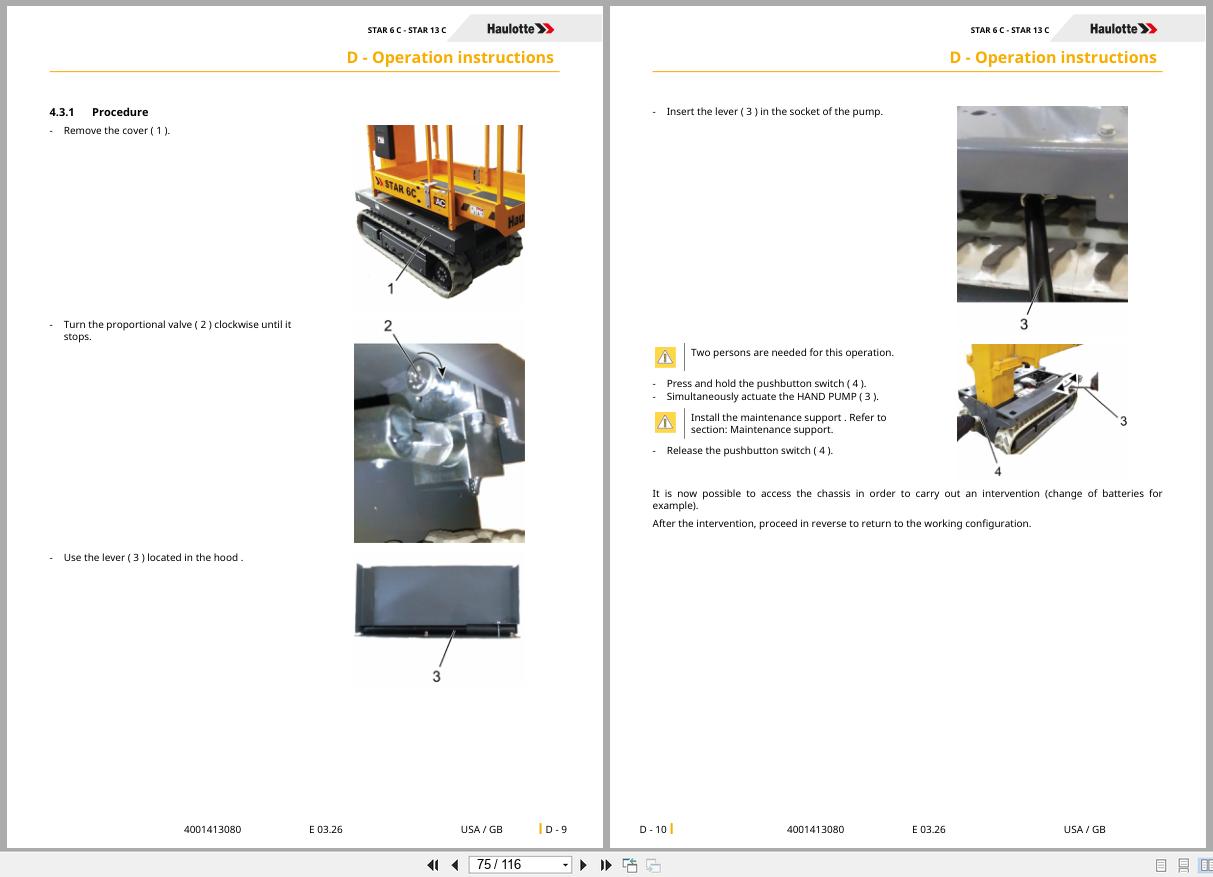1213x877 pixels.
Task: Toggle two-page facing layout
Action: [1205, 865]
